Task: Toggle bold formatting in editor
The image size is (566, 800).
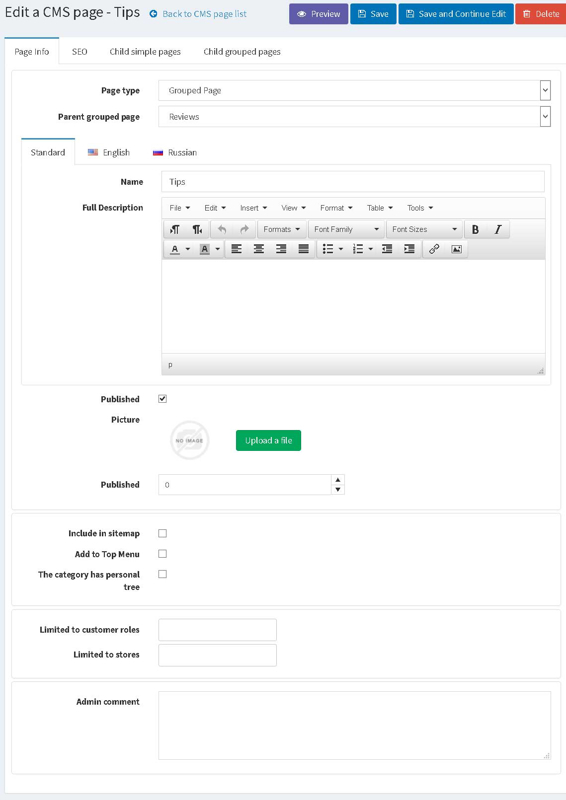Action: [475, 230]
